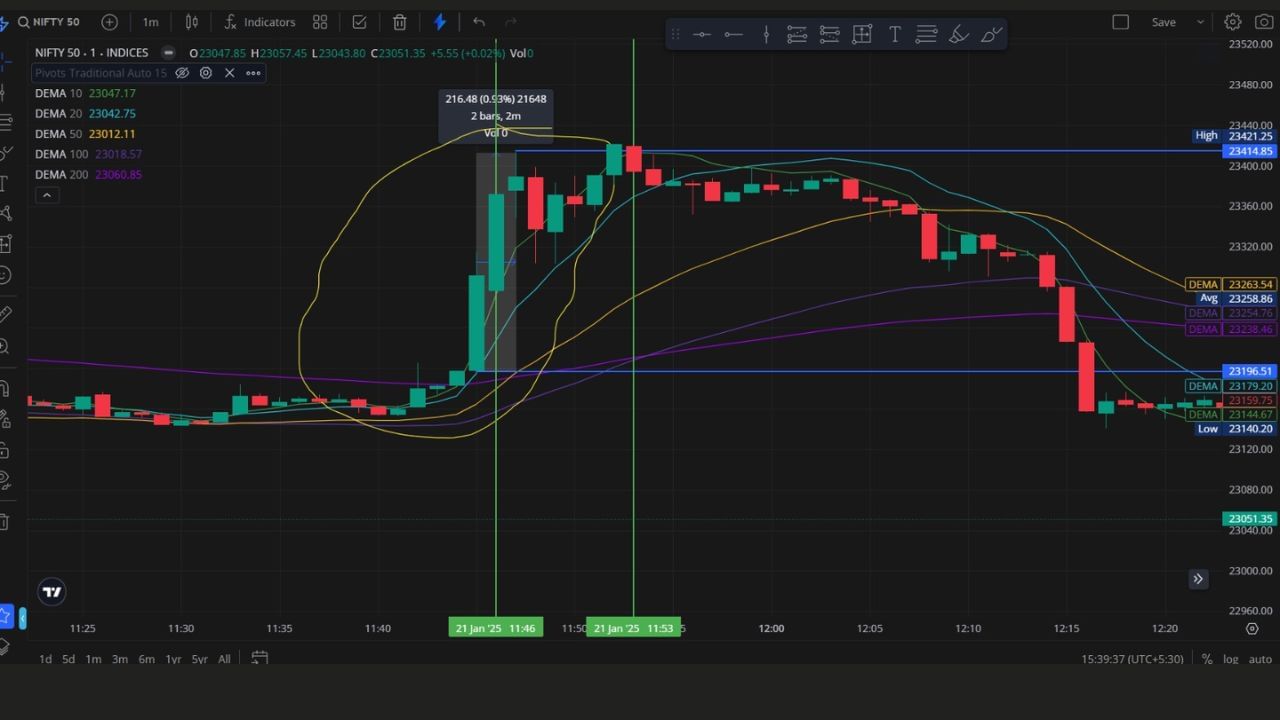Switch to the 6m time range
Image resolution: width=1280 pixels, height=720 pixels.
[146, 659]
